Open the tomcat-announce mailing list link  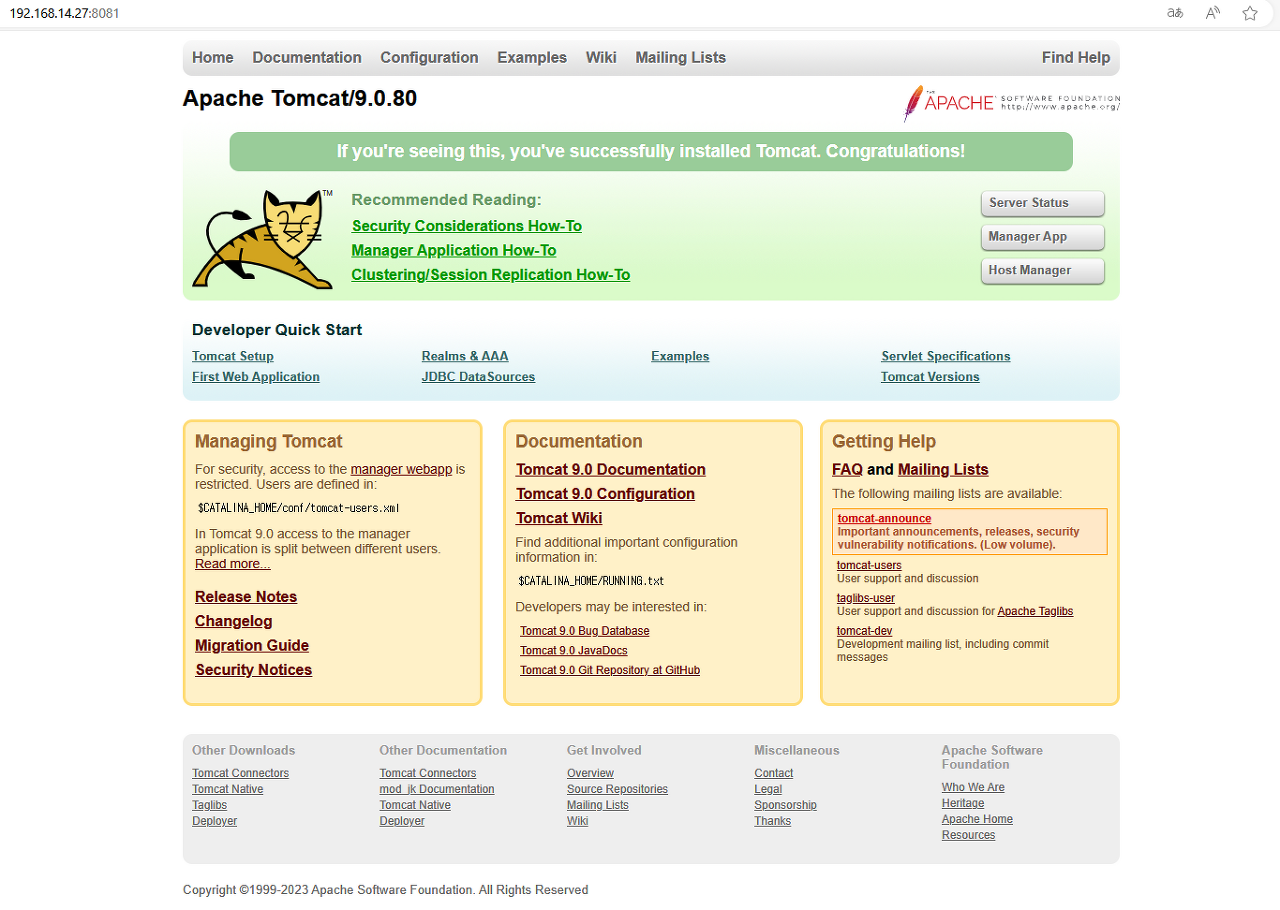(x=884, y=519)
